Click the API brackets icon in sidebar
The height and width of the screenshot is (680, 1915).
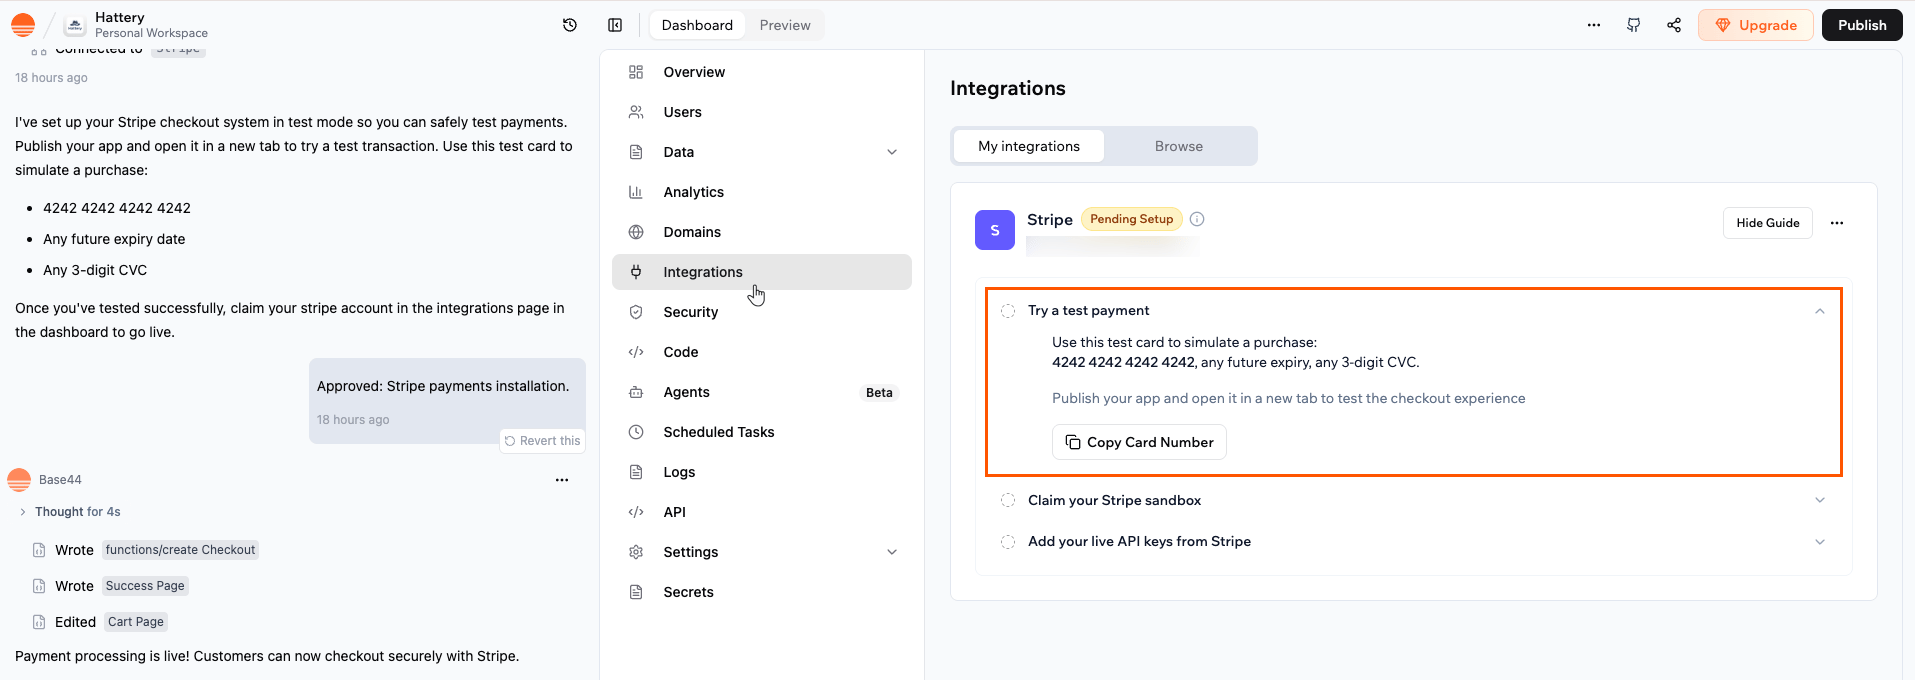coord(636,512)
